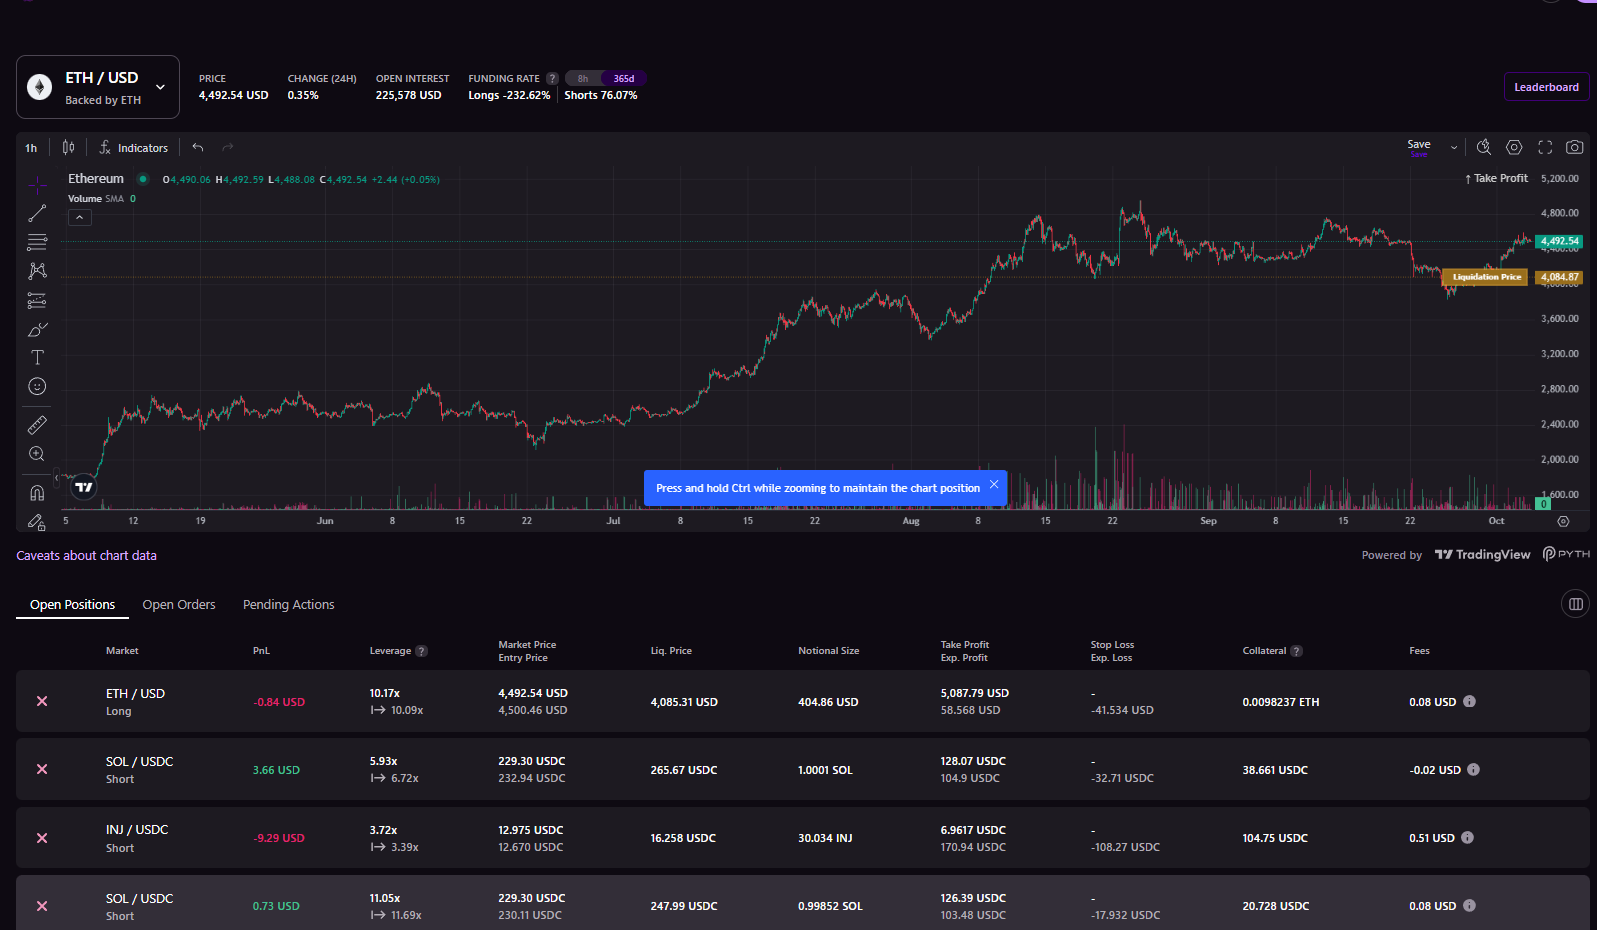The width and height of the screenshot is (1597, 930).
Task: Take a chart snapshot with camera icon
Action: coord(1574,147)
